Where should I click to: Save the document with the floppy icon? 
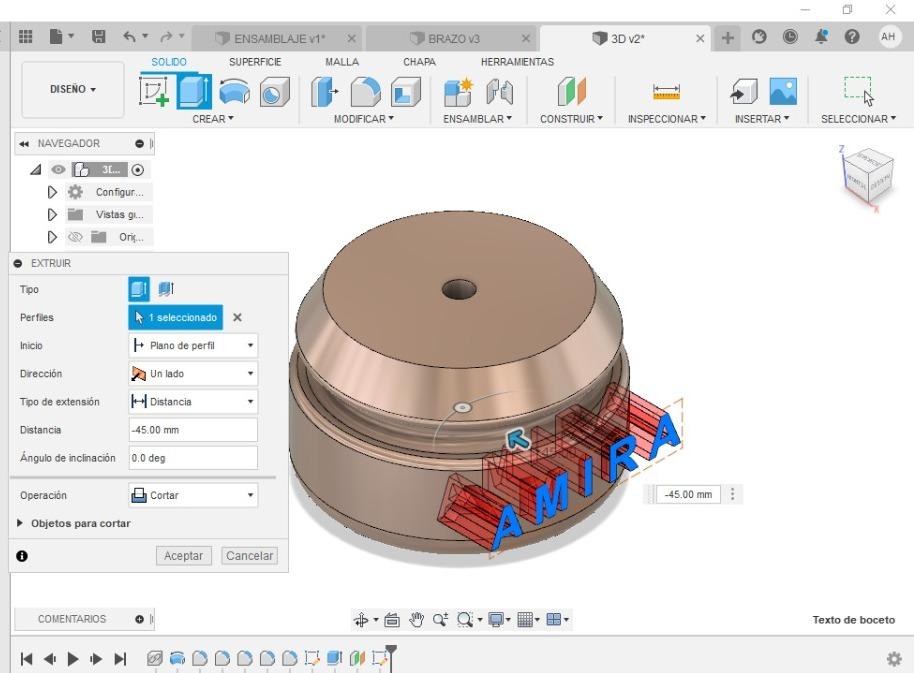click(x=99, y=37)
